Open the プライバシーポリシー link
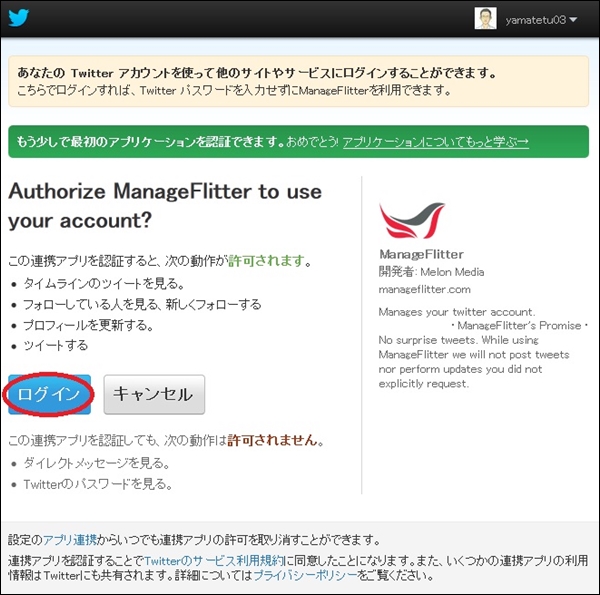This screenshot has width=600, height=595. (305, 575)
